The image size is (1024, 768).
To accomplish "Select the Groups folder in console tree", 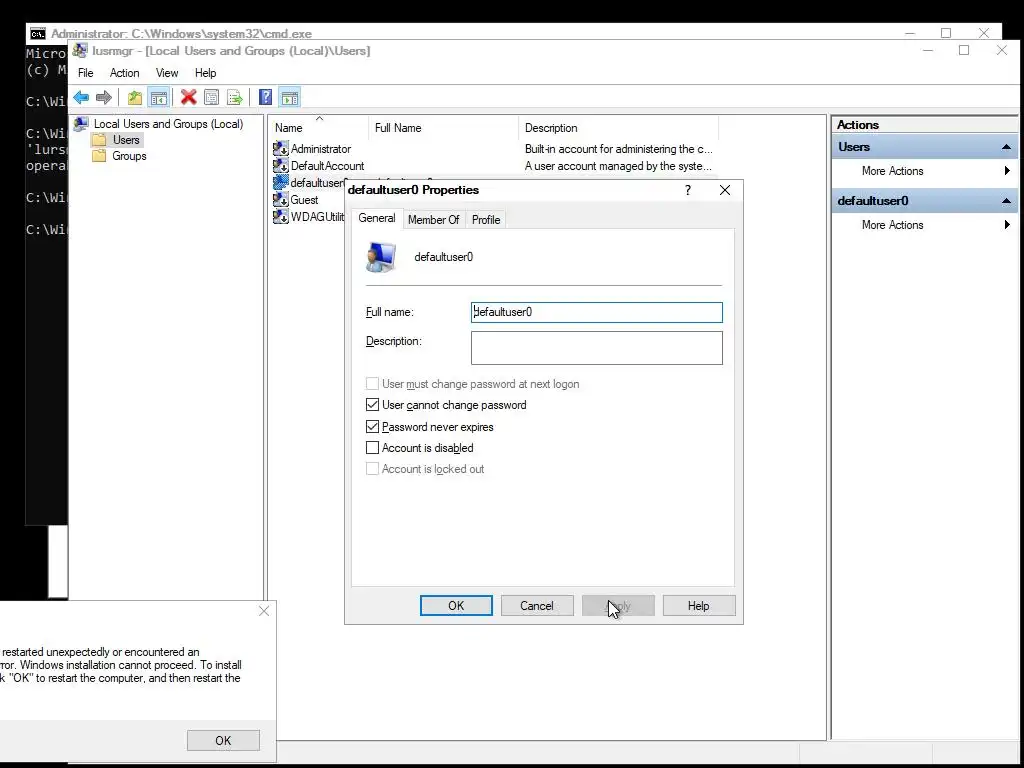I will [x=119, y=156].
